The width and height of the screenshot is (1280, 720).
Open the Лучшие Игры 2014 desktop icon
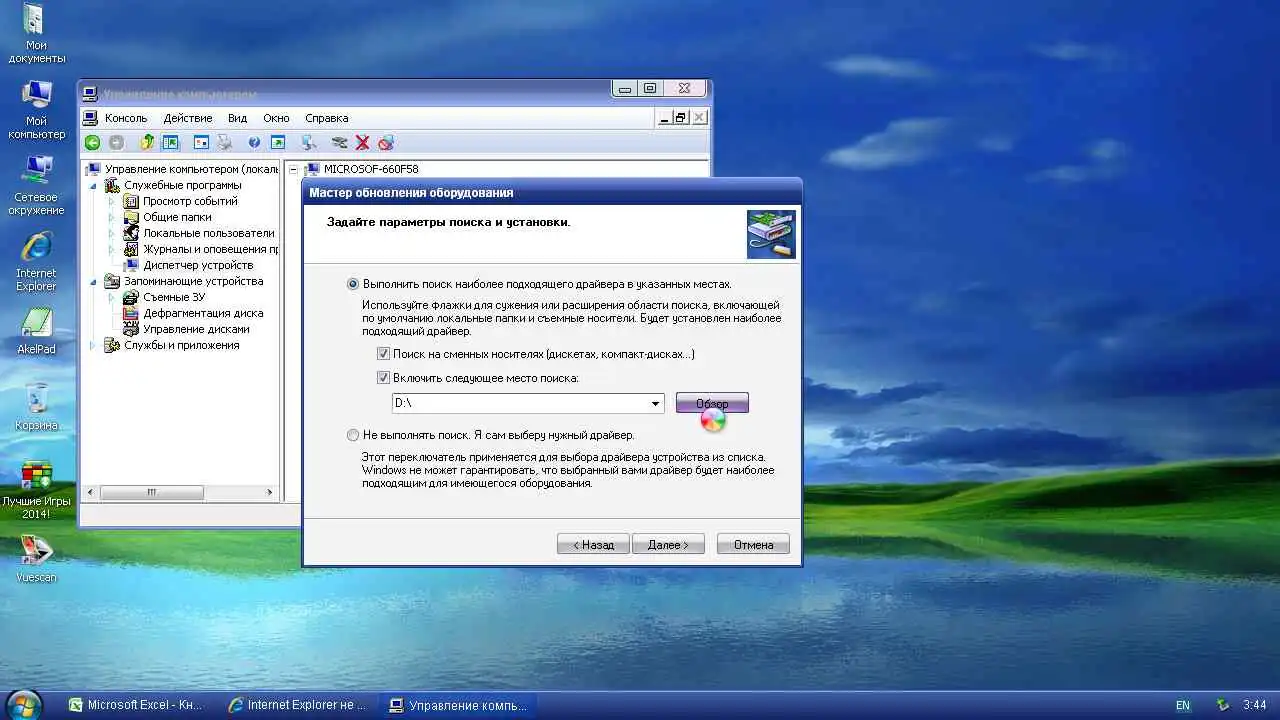coord(37,490)
